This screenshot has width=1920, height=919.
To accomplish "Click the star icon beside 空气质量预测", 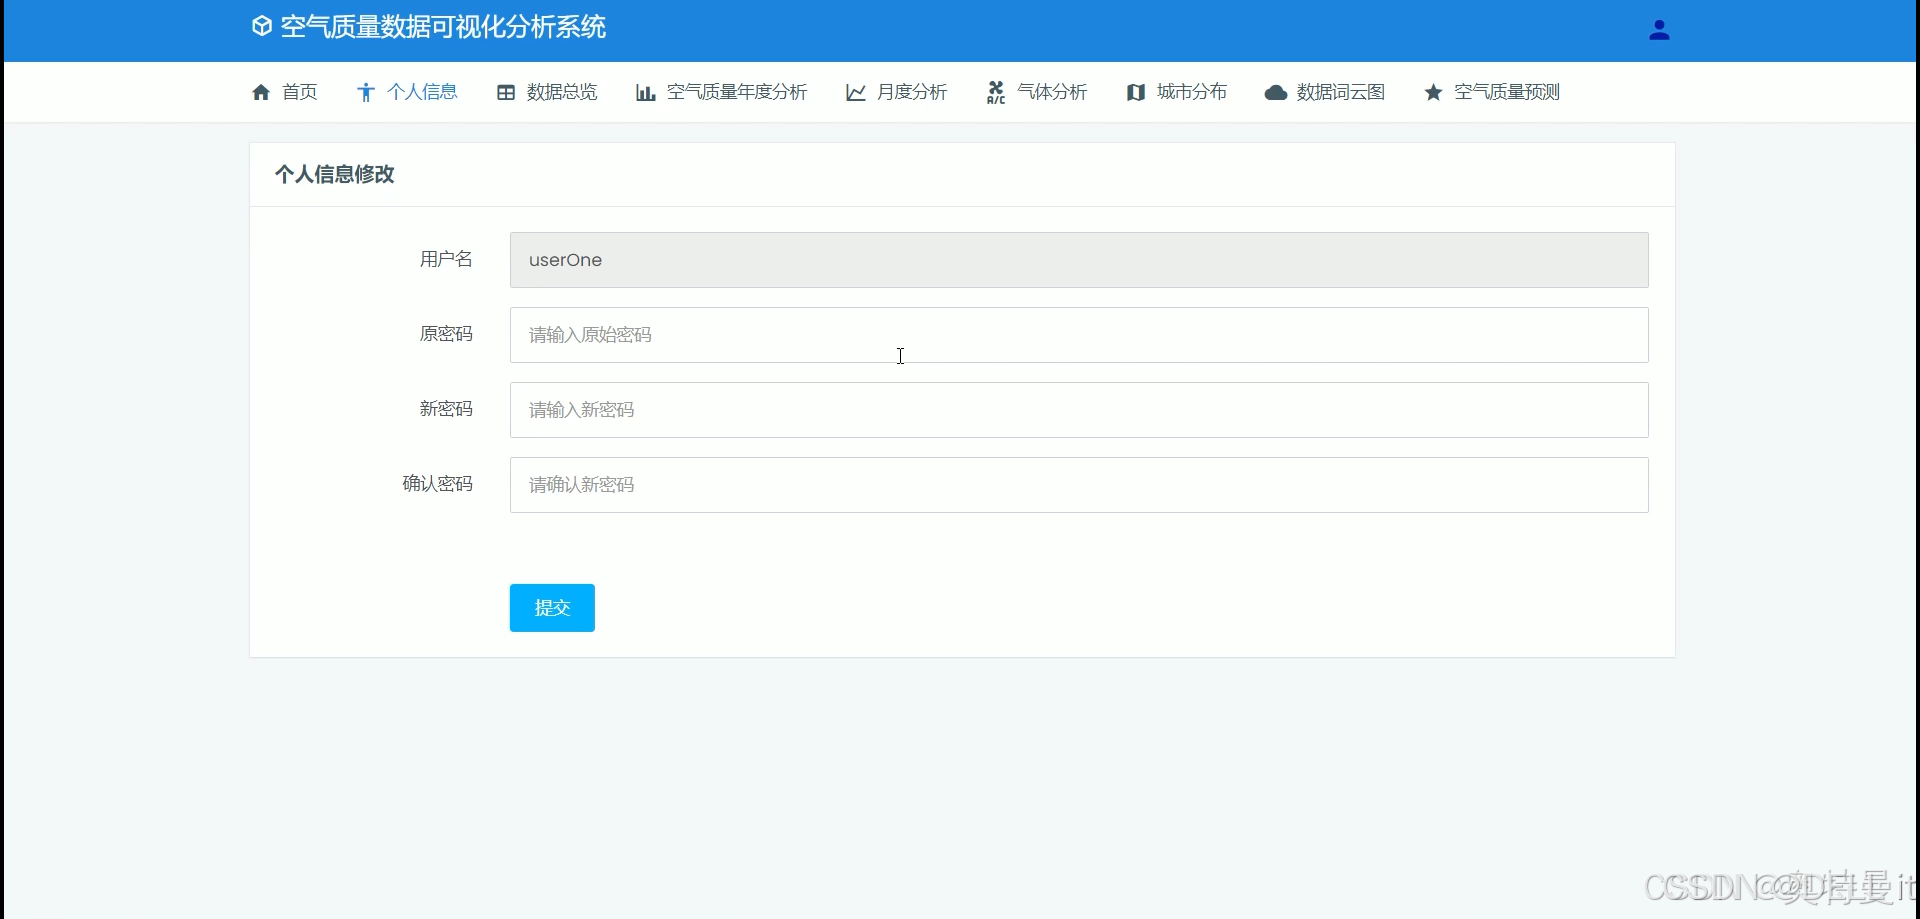I will (x=1433, y=92).
